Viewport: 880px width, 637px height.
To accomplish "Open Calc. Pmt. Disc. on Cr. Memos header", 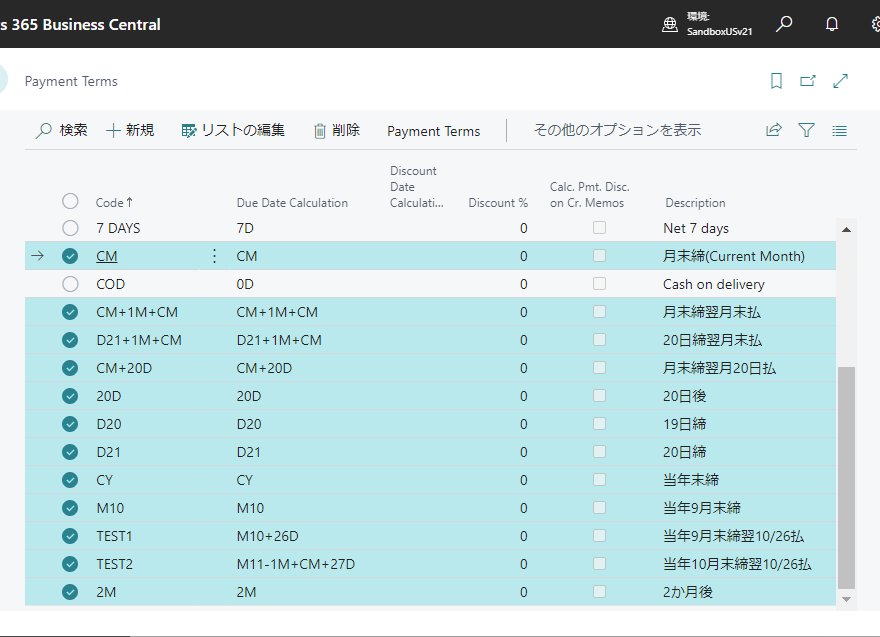I will pos(589,195).
